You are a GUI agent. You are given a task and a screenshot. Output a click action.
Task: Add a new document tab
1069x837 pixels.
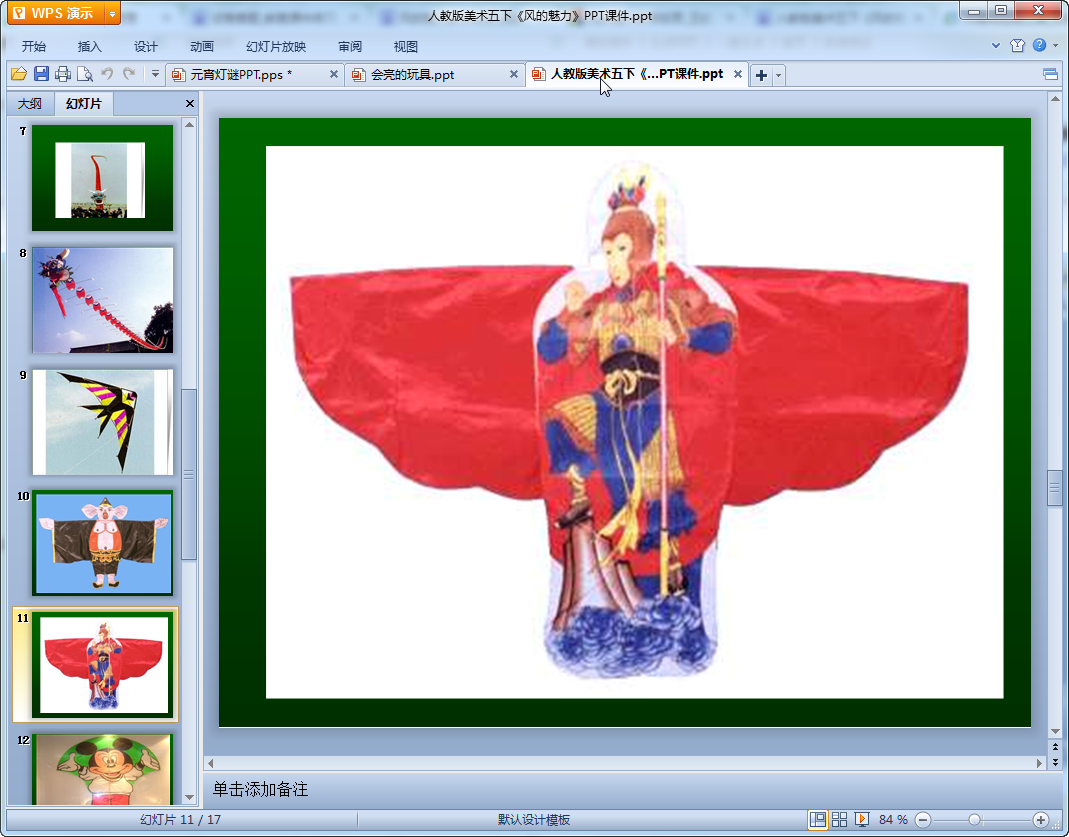pyautogui.click(x=761, y=75)
